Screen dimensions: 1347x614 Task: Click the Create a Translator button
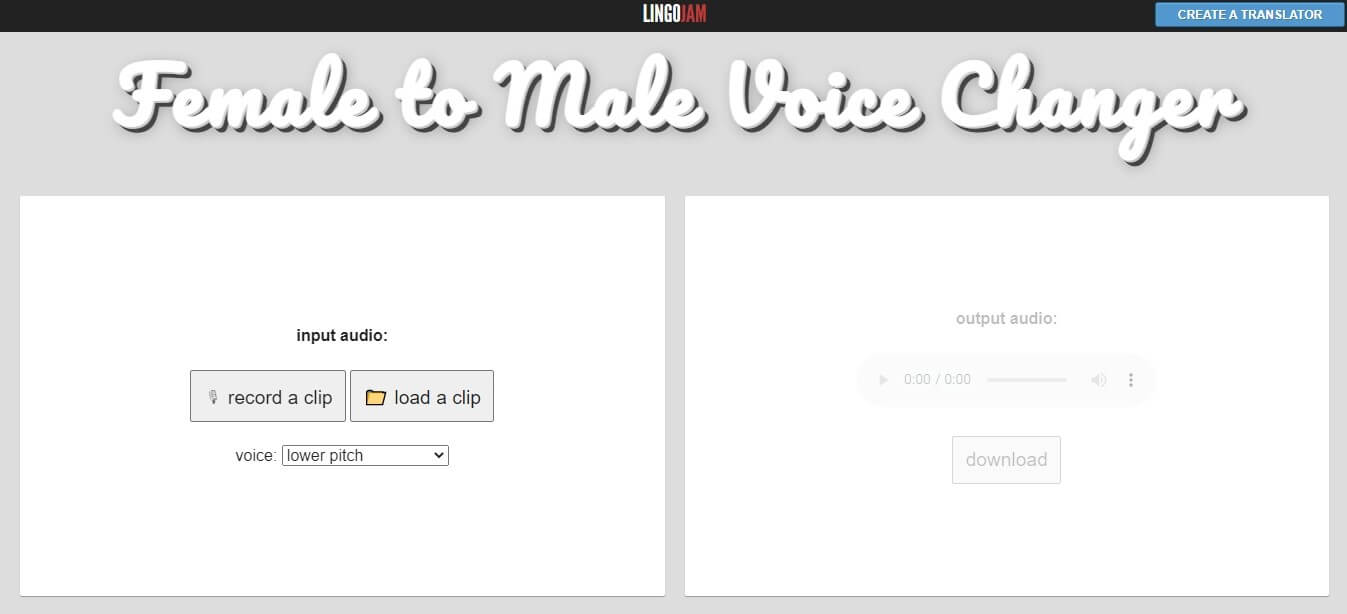[1249, 15]
